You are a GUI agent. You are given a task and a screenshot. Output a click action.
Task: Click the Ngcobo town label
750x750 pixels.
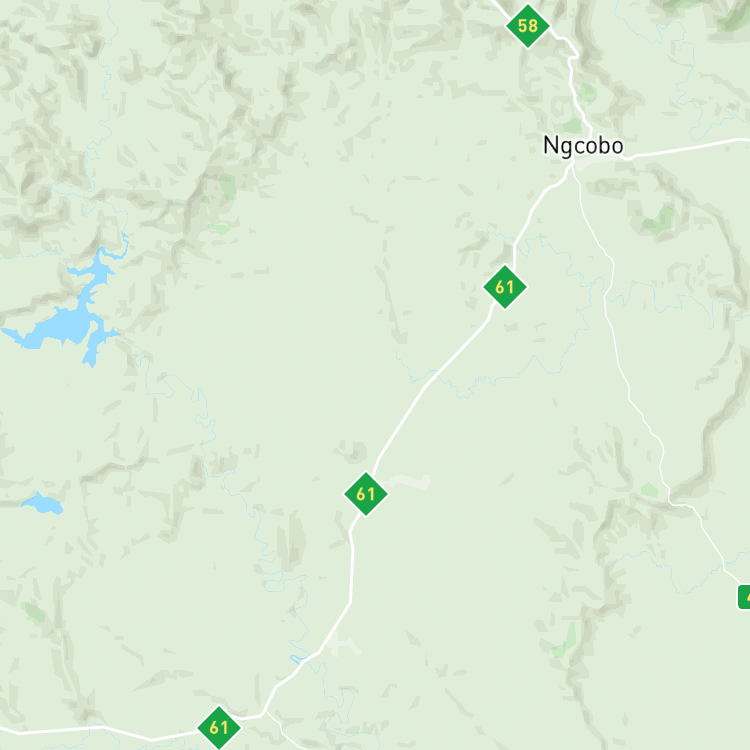583,145
